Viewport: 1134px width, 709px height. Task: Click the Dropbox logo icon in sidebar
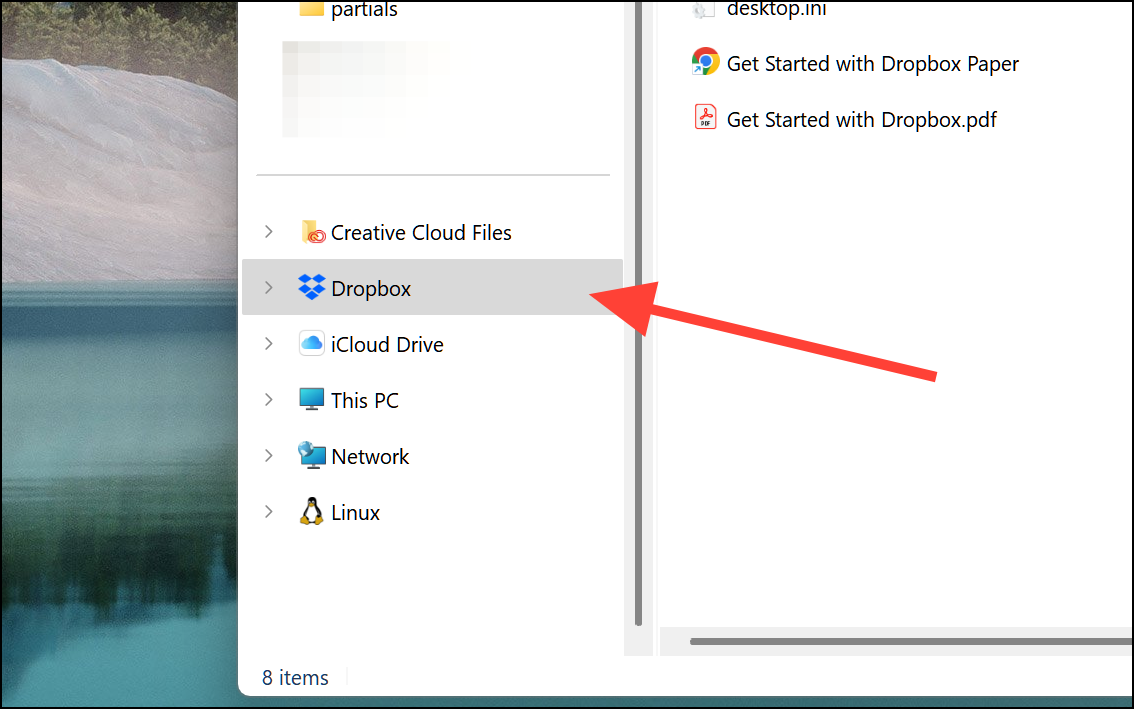(x=312, y=287)
